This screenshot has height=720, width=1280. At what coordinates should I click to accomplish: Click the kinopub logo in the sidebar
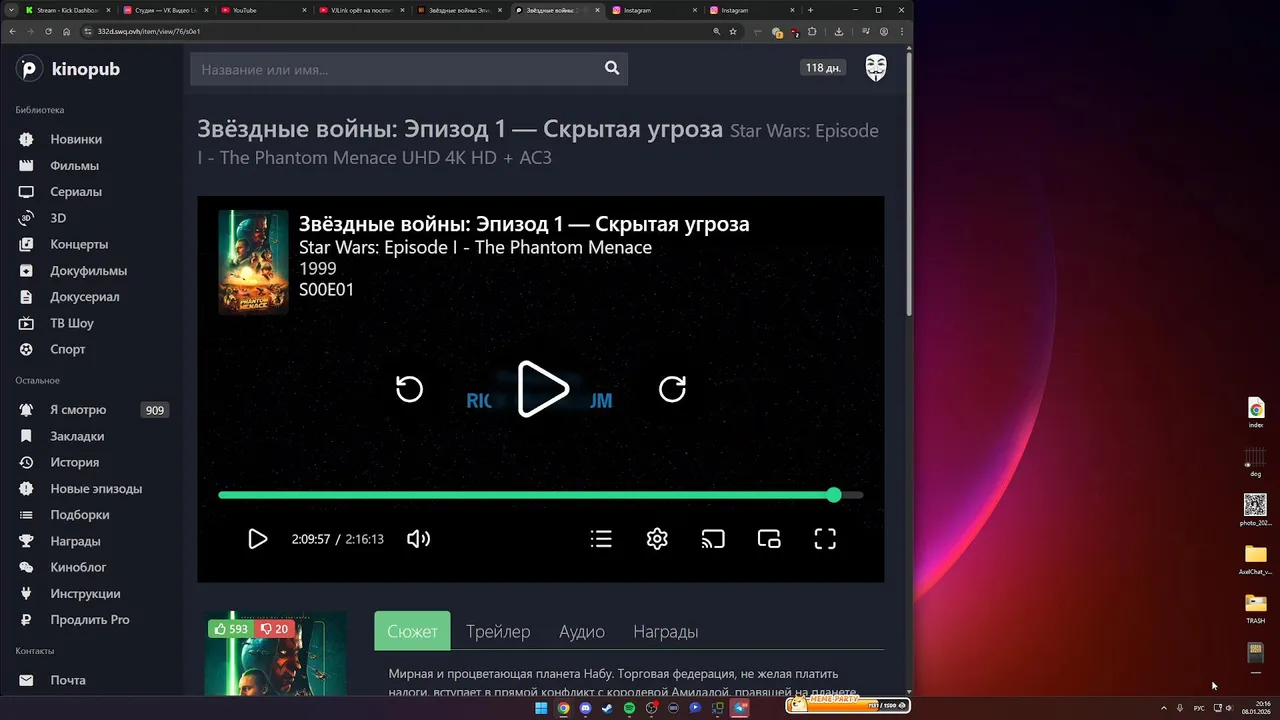tap(68, 69)
